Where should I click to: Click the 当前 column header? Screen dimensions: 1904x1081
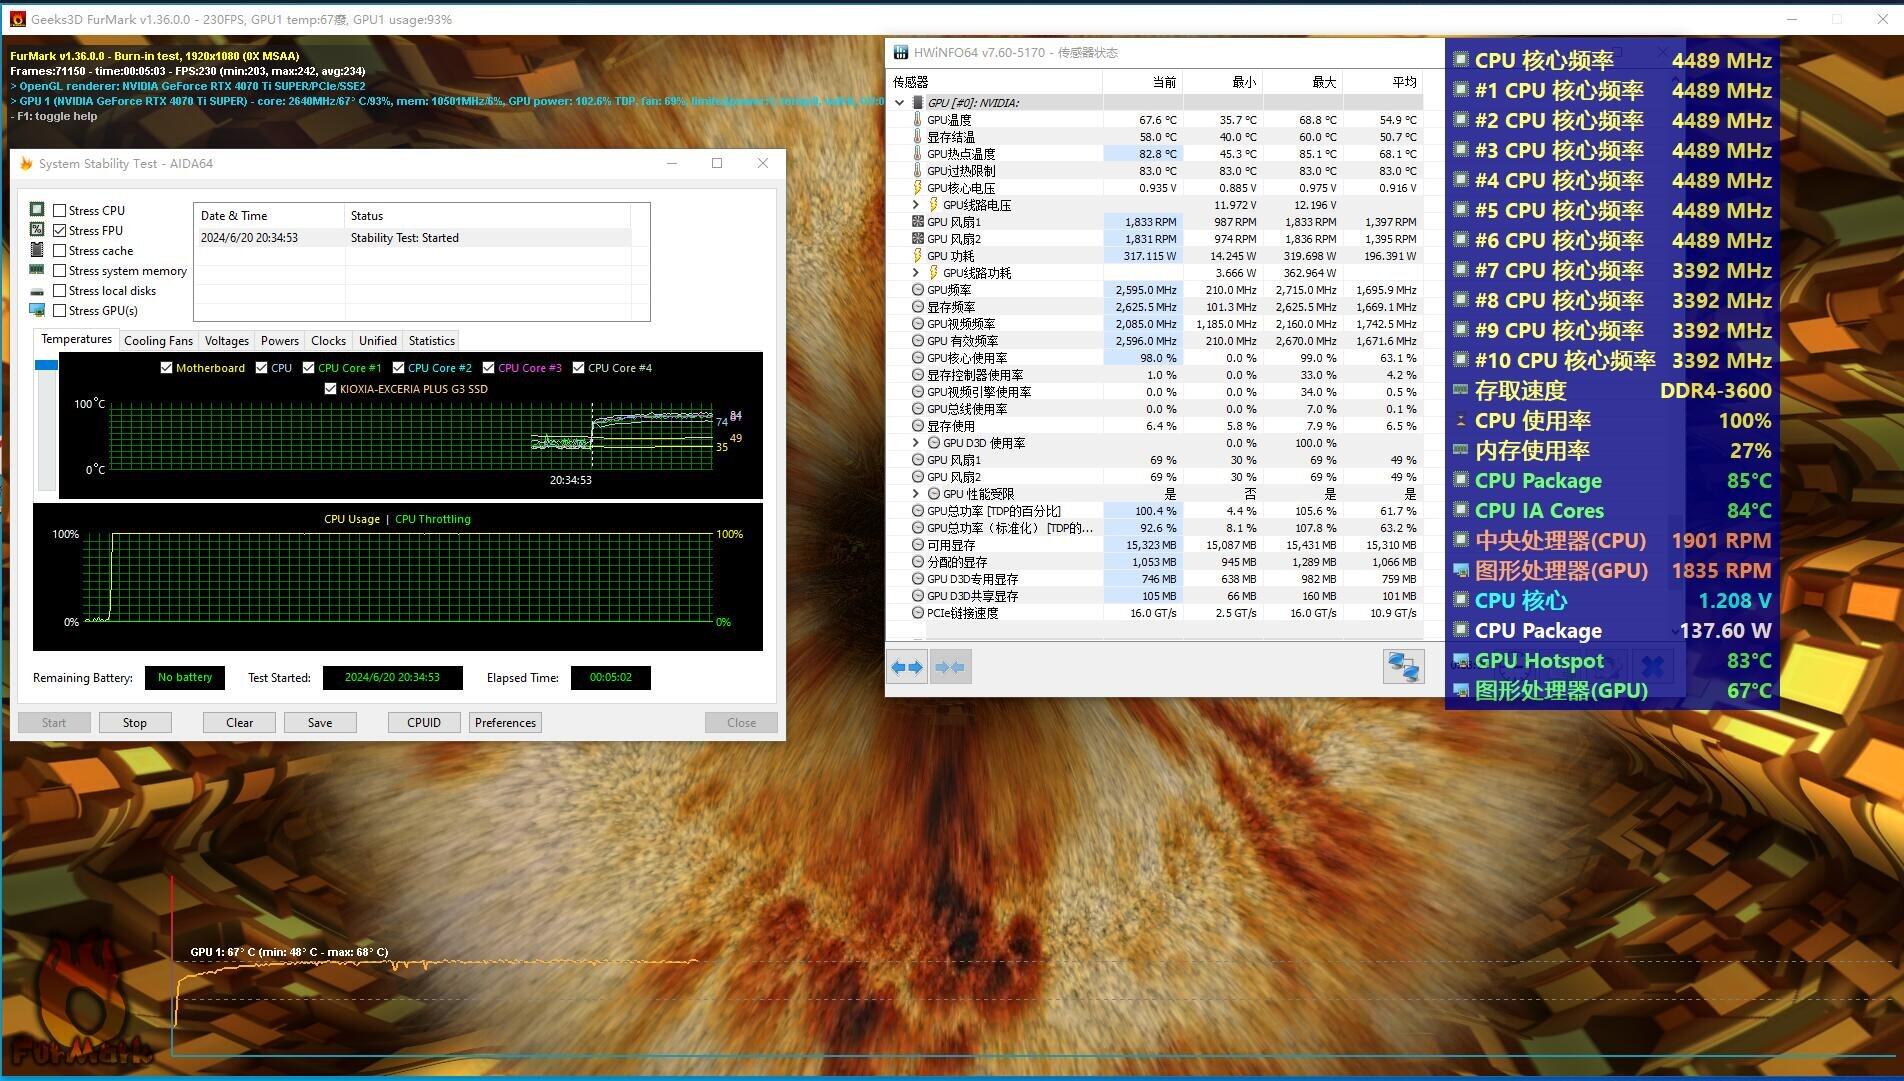pyautogui.click(x=1143, y=82)
